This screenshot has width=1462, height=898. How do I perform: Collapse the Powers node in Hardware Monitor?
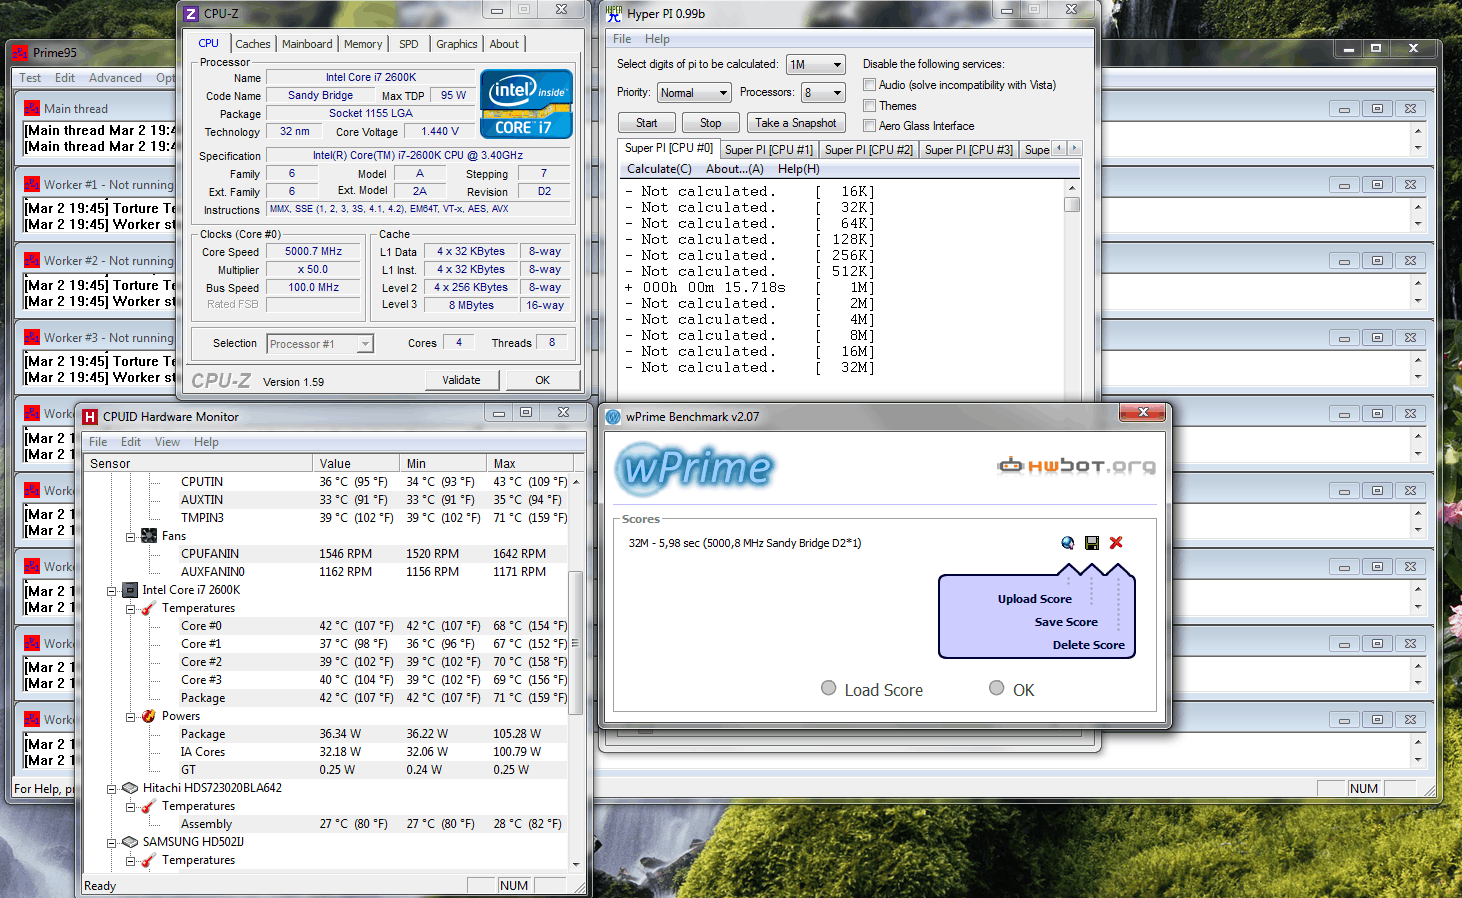(130, 716)
